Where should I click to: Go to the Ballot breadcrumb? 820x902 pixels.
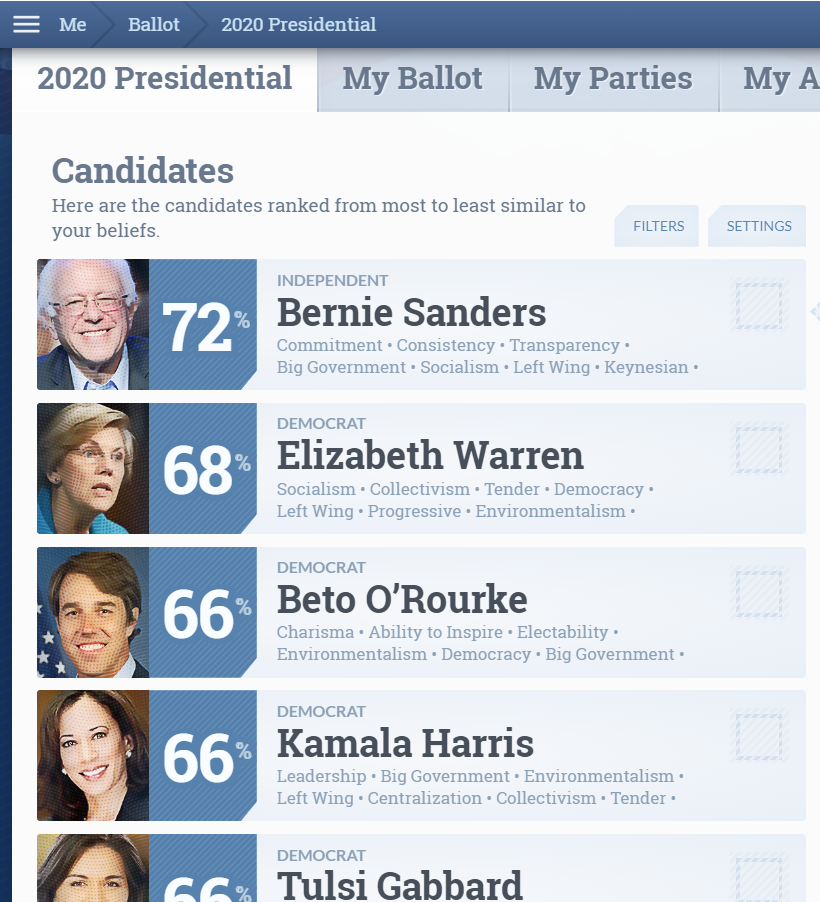(154, 25)
